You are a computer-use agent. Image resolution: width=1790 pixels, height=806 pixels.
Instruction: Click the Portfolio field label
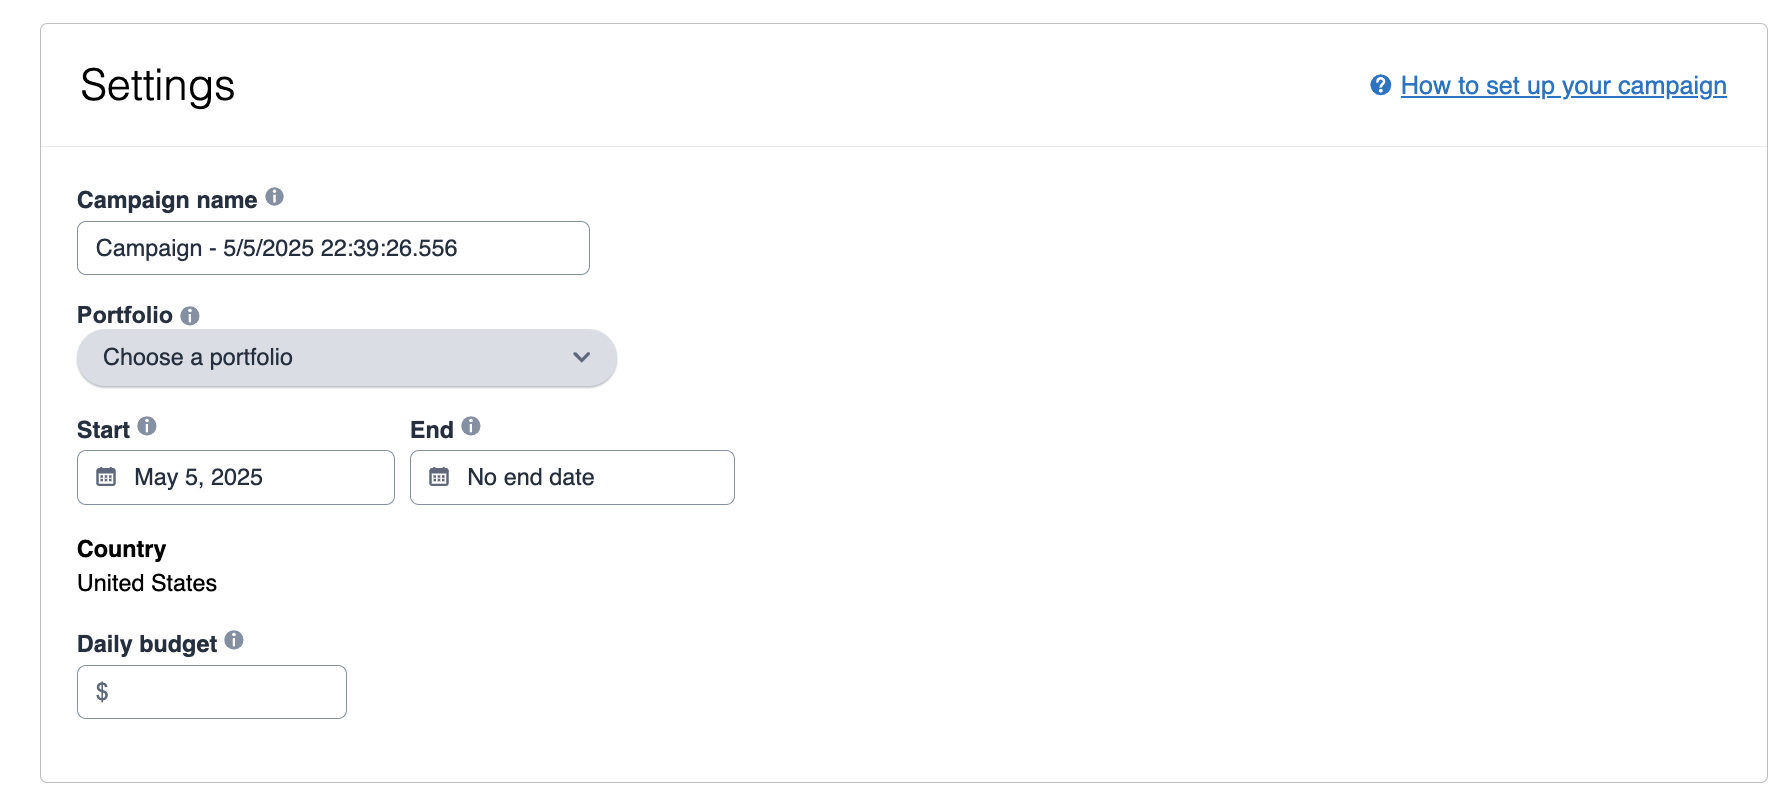125,315
